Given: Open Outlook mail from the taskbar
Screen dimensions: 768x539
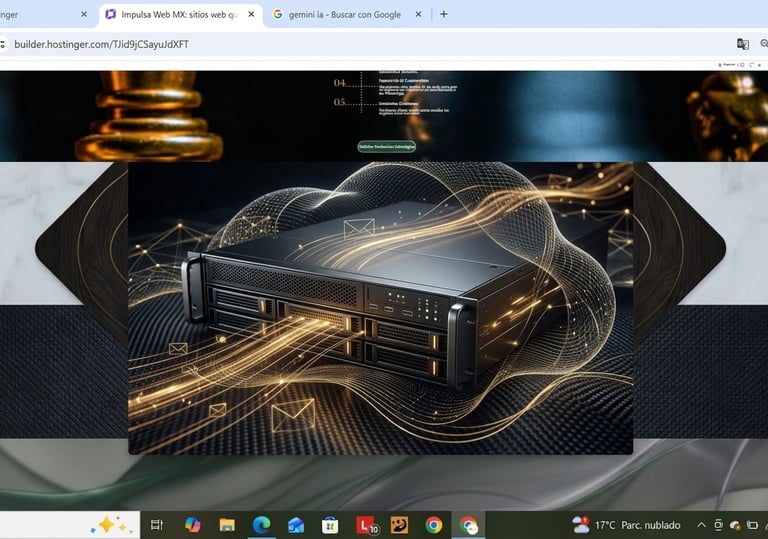Looking at the screenshot, I should (296, 525).
